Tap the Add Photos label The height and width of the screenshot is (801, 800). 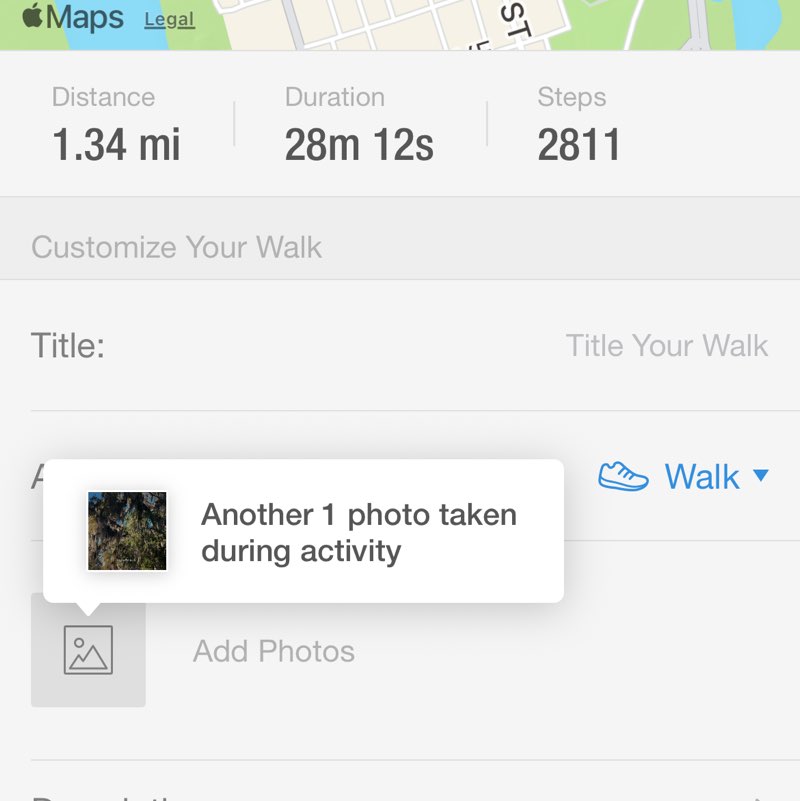pos(274,651)
